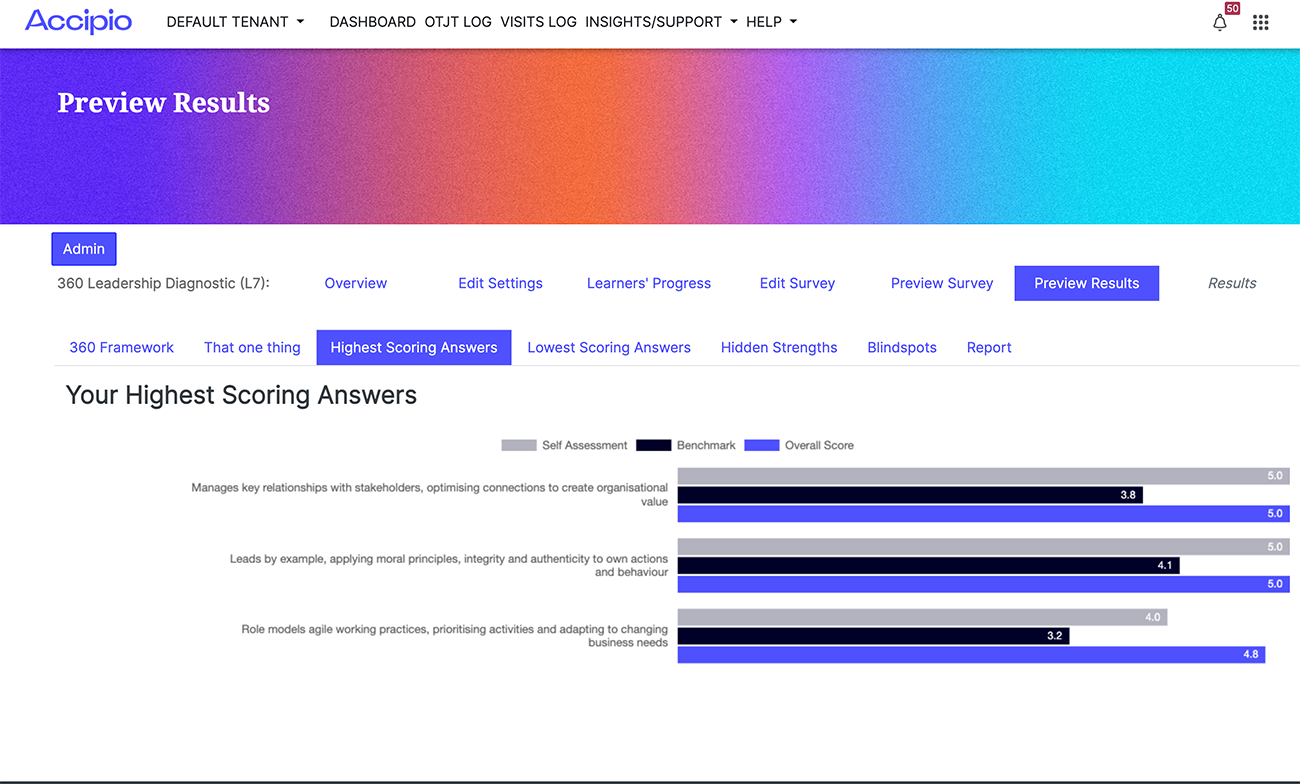Open the Edit Settings link
This screenshot has height=784, width=1300.
click(500, 283)
